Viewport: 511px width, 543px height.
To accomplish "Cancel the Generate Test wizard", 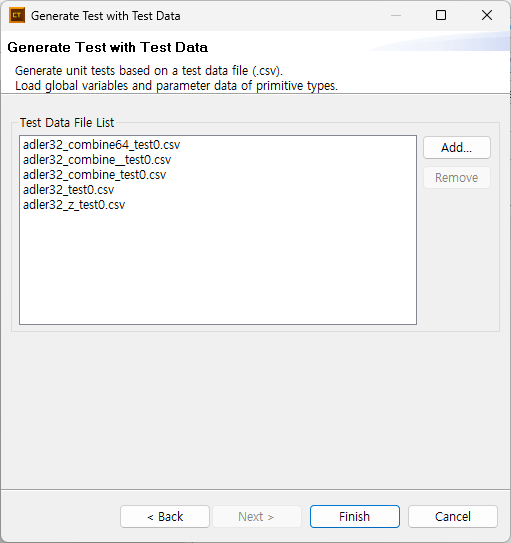I will (x=453, y=516).
